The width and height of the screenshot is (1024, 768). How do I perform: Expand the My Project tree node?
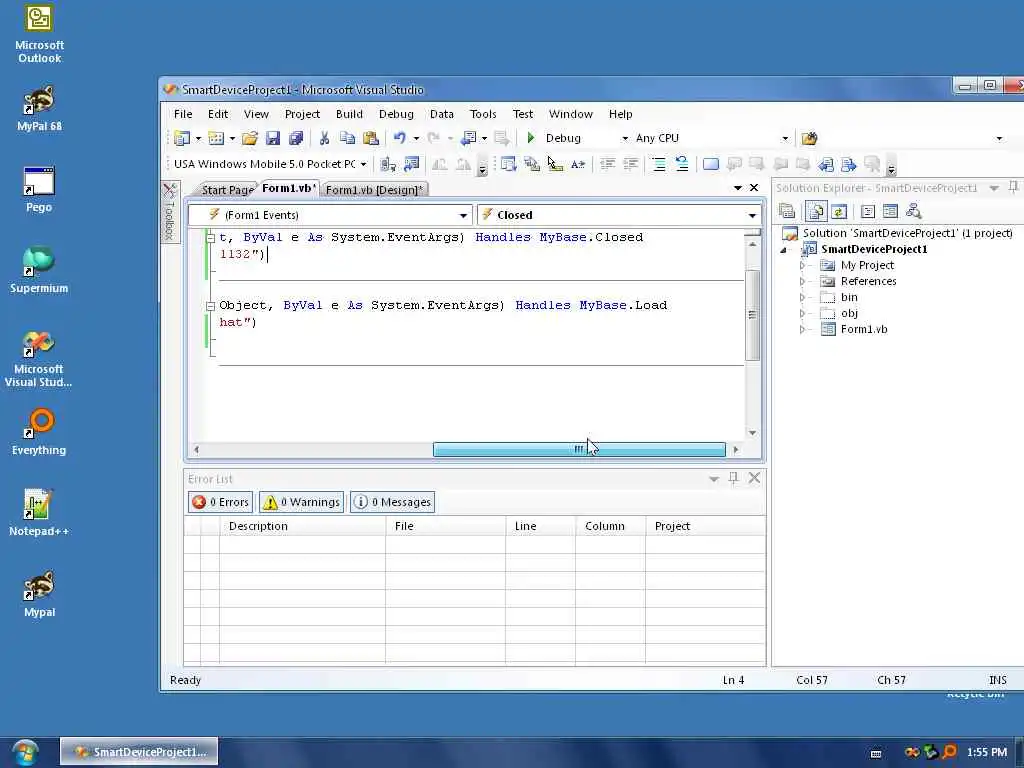coord(802,265)
